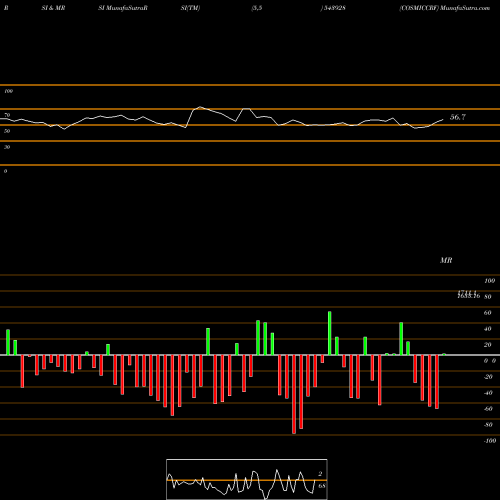The image size is (500, 500).
Task: Click the tallest green MR bar near 60
Action: click(330, 333)
